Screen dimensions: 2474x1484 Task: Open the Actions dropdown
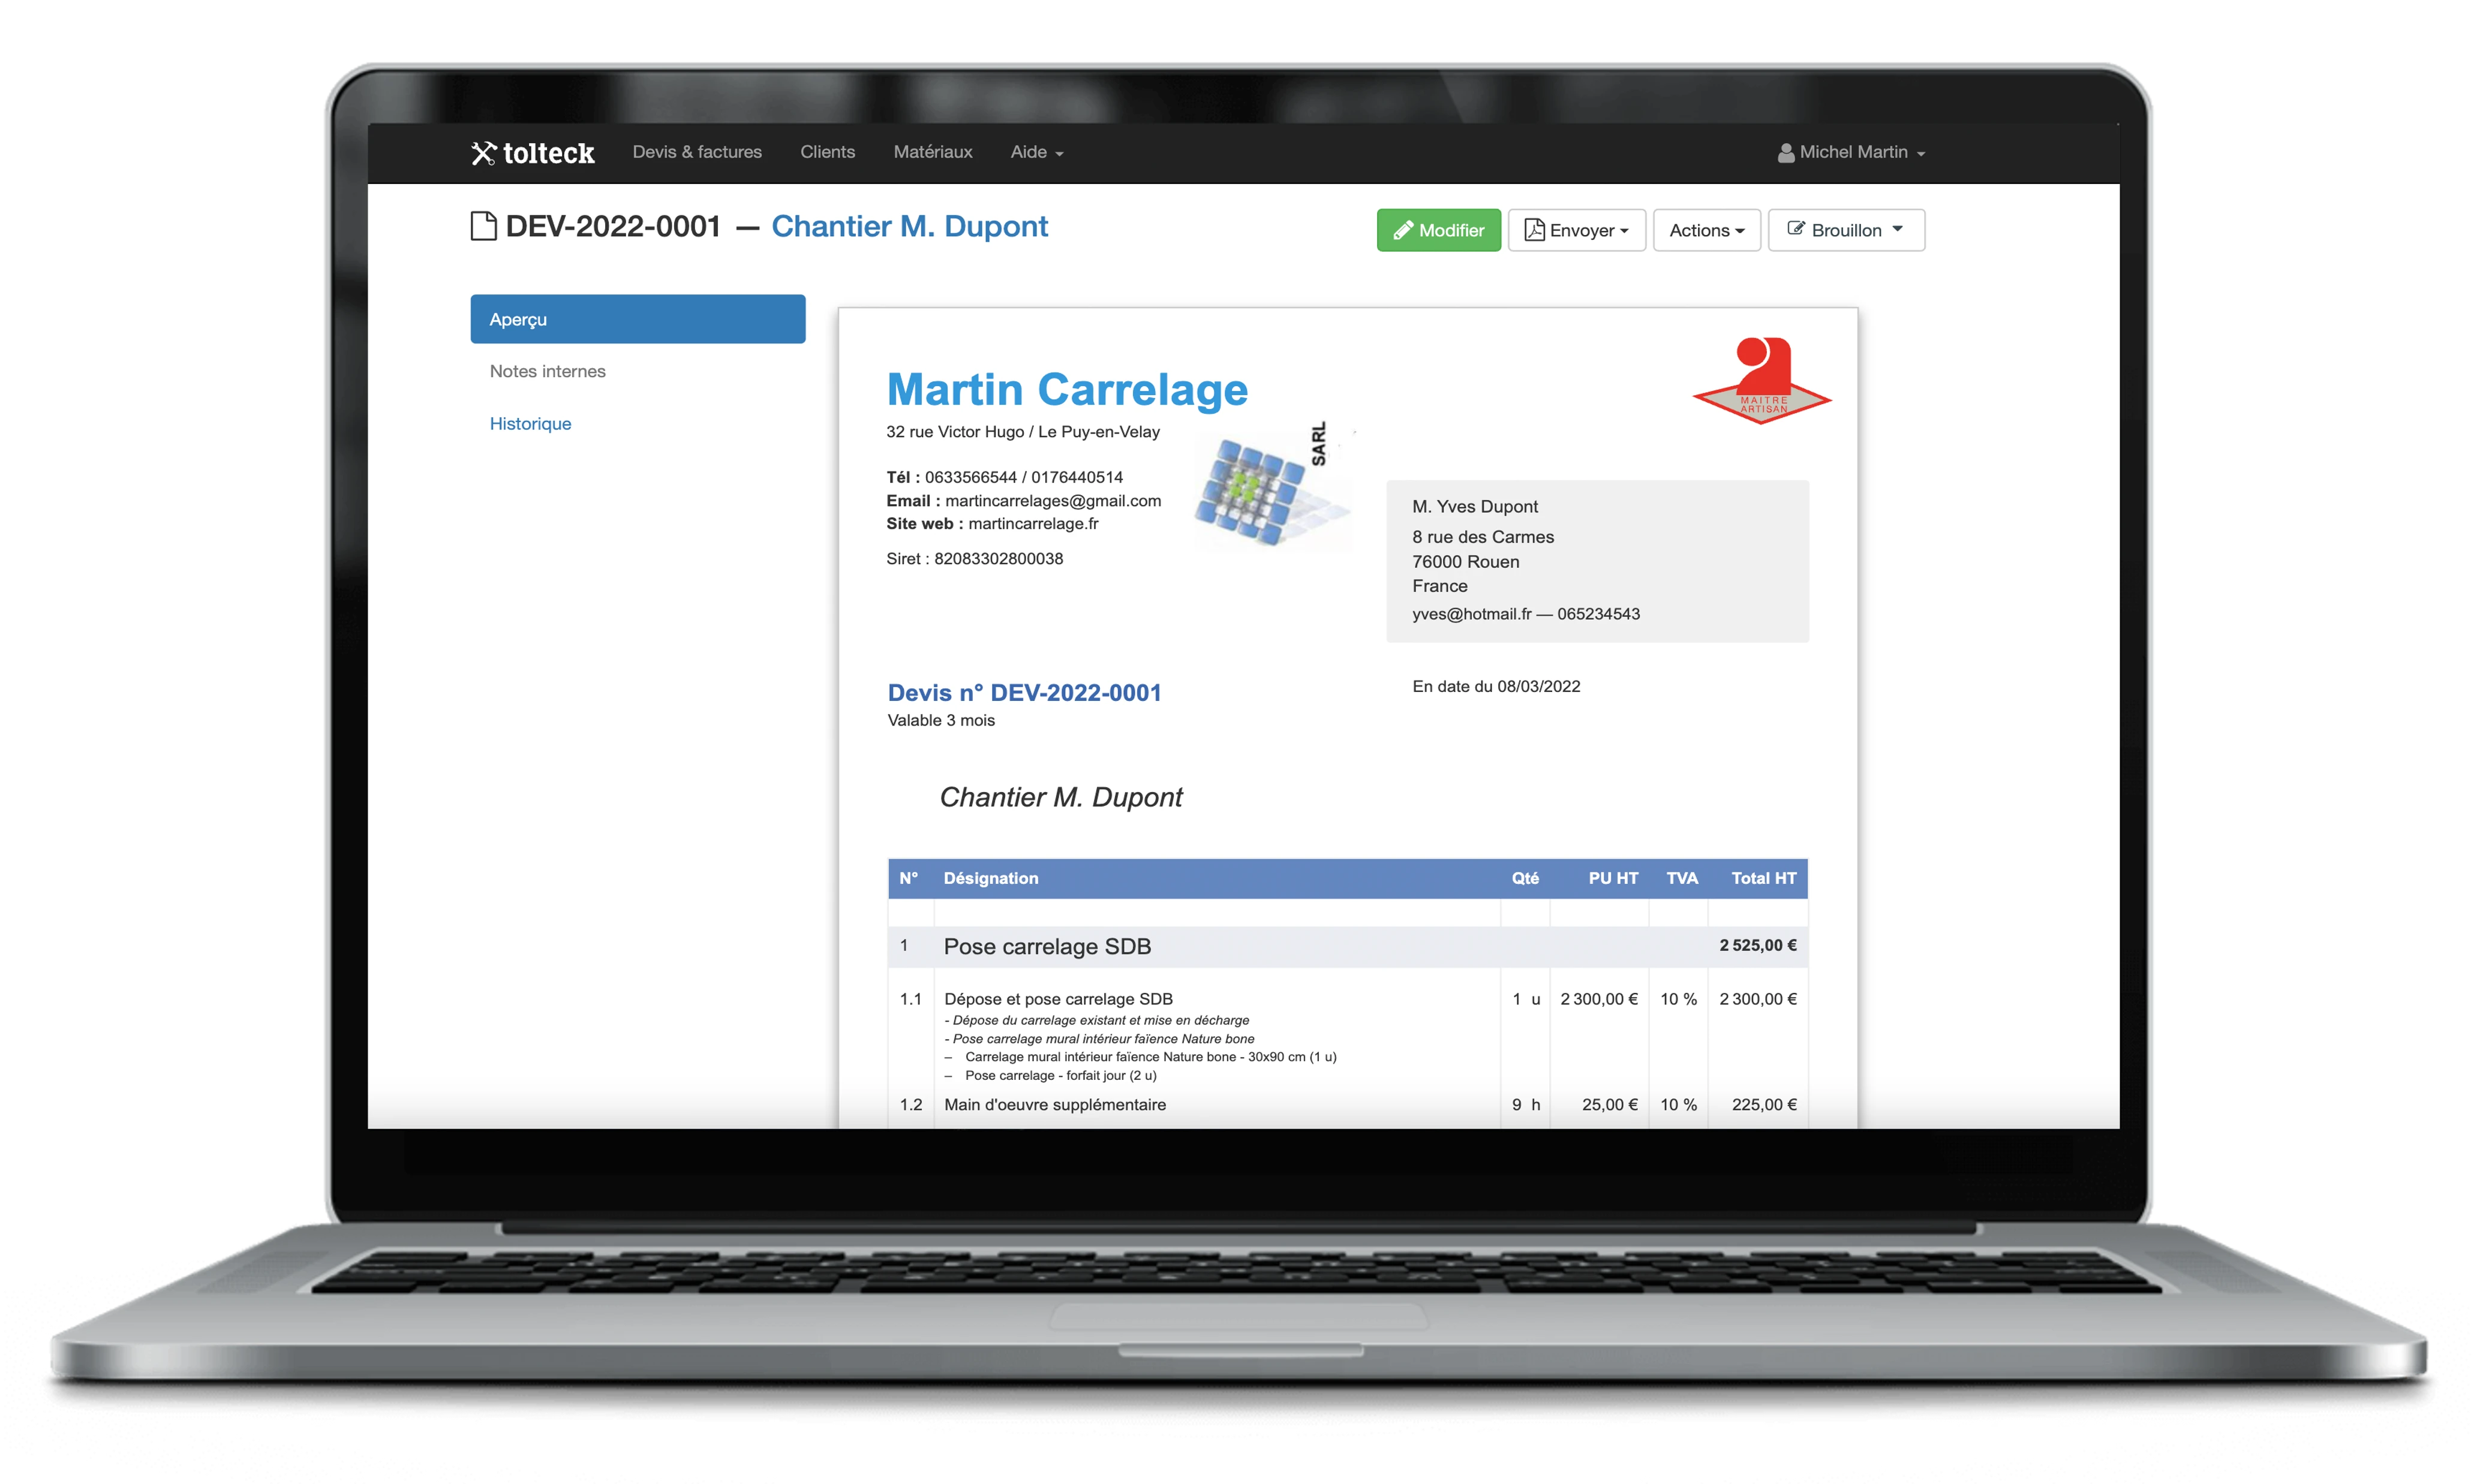coord(1706,230)
